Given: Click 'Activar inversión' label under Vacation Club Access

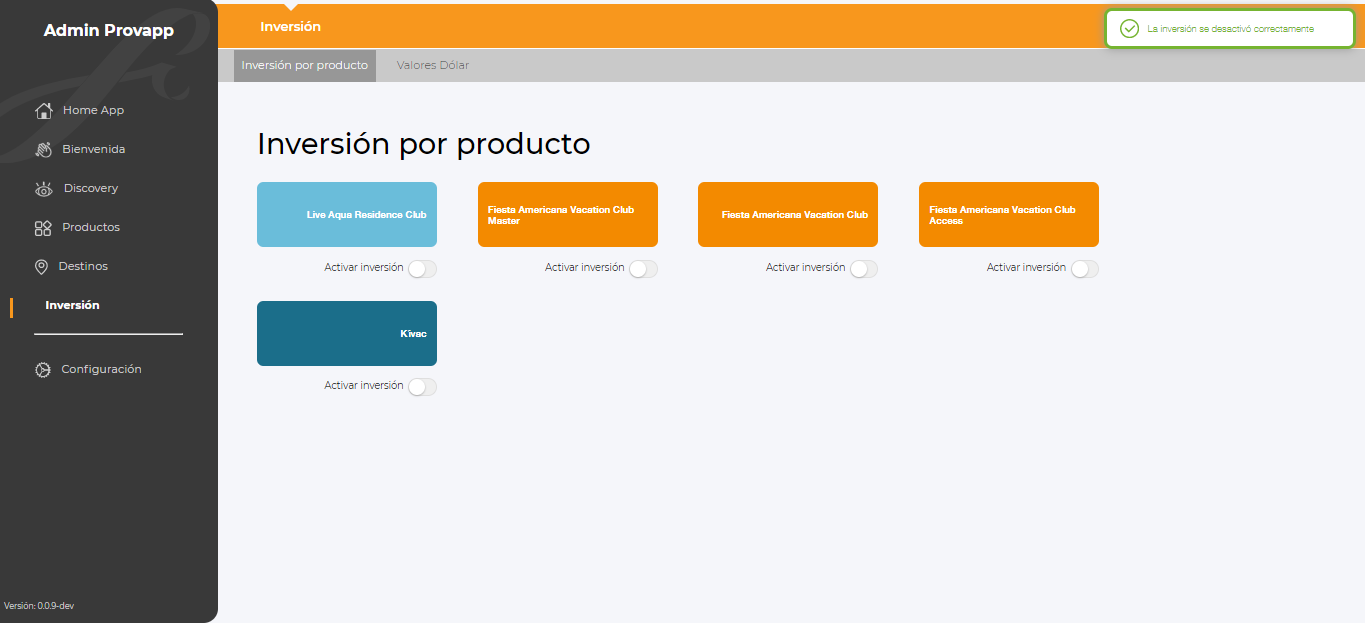Looking at the screenshot, I should tap(1027, 268).
